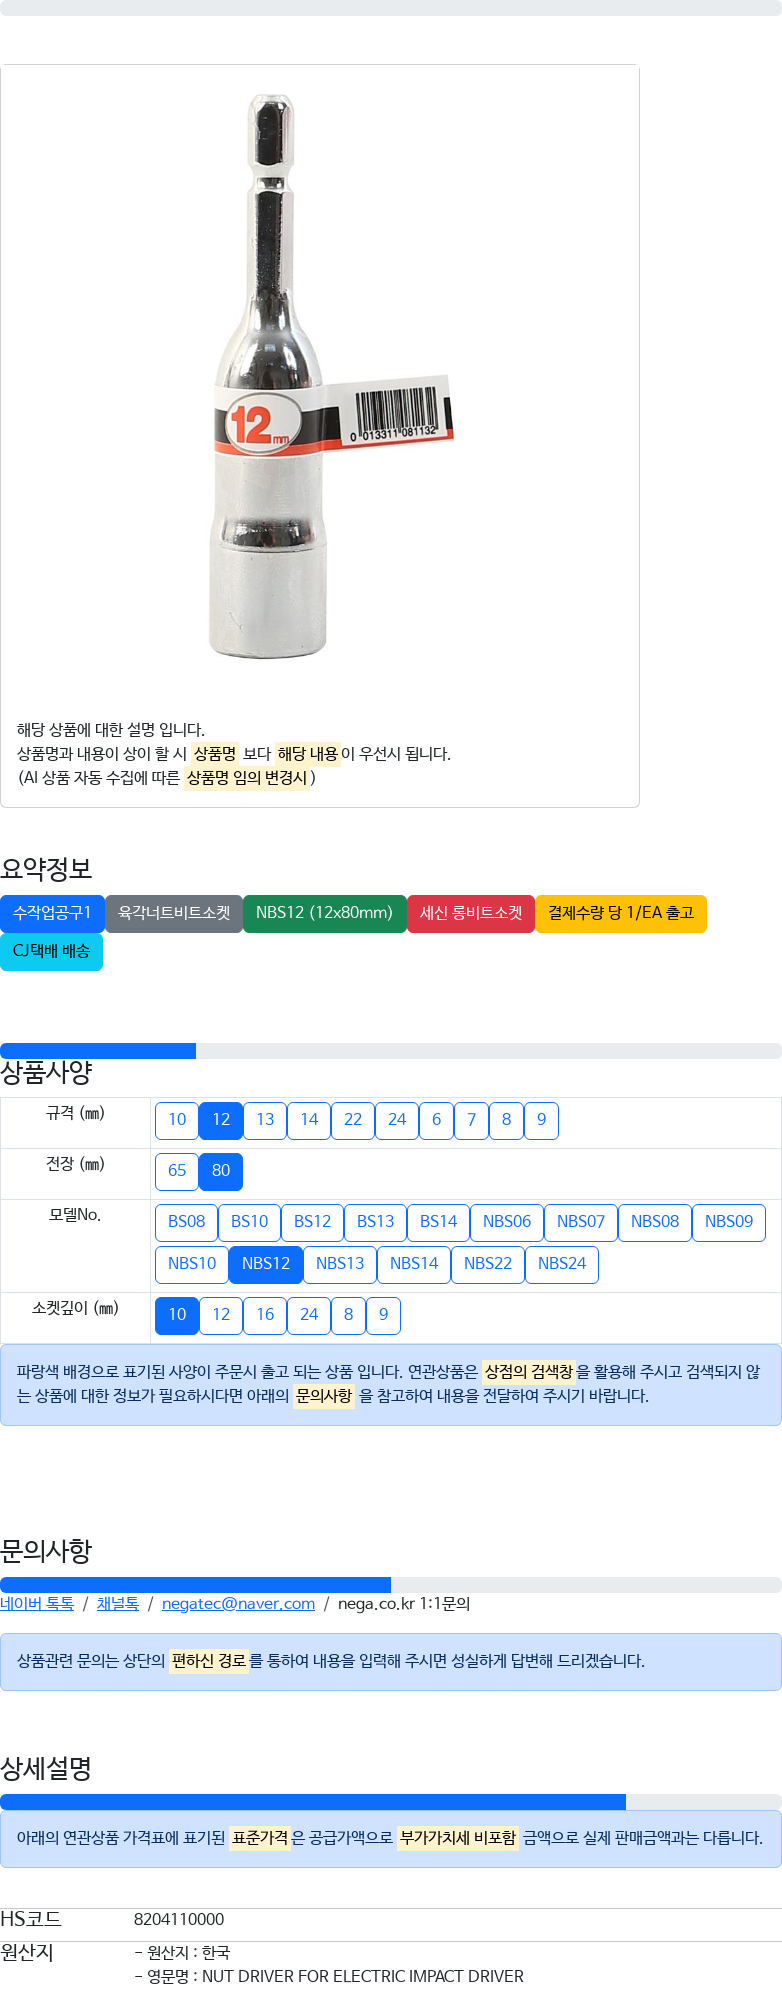This screenshot has width=782, height=1990.
Task: Click the 결제수량 당 1/EA 출고 tag
Action: coord(621,913)
